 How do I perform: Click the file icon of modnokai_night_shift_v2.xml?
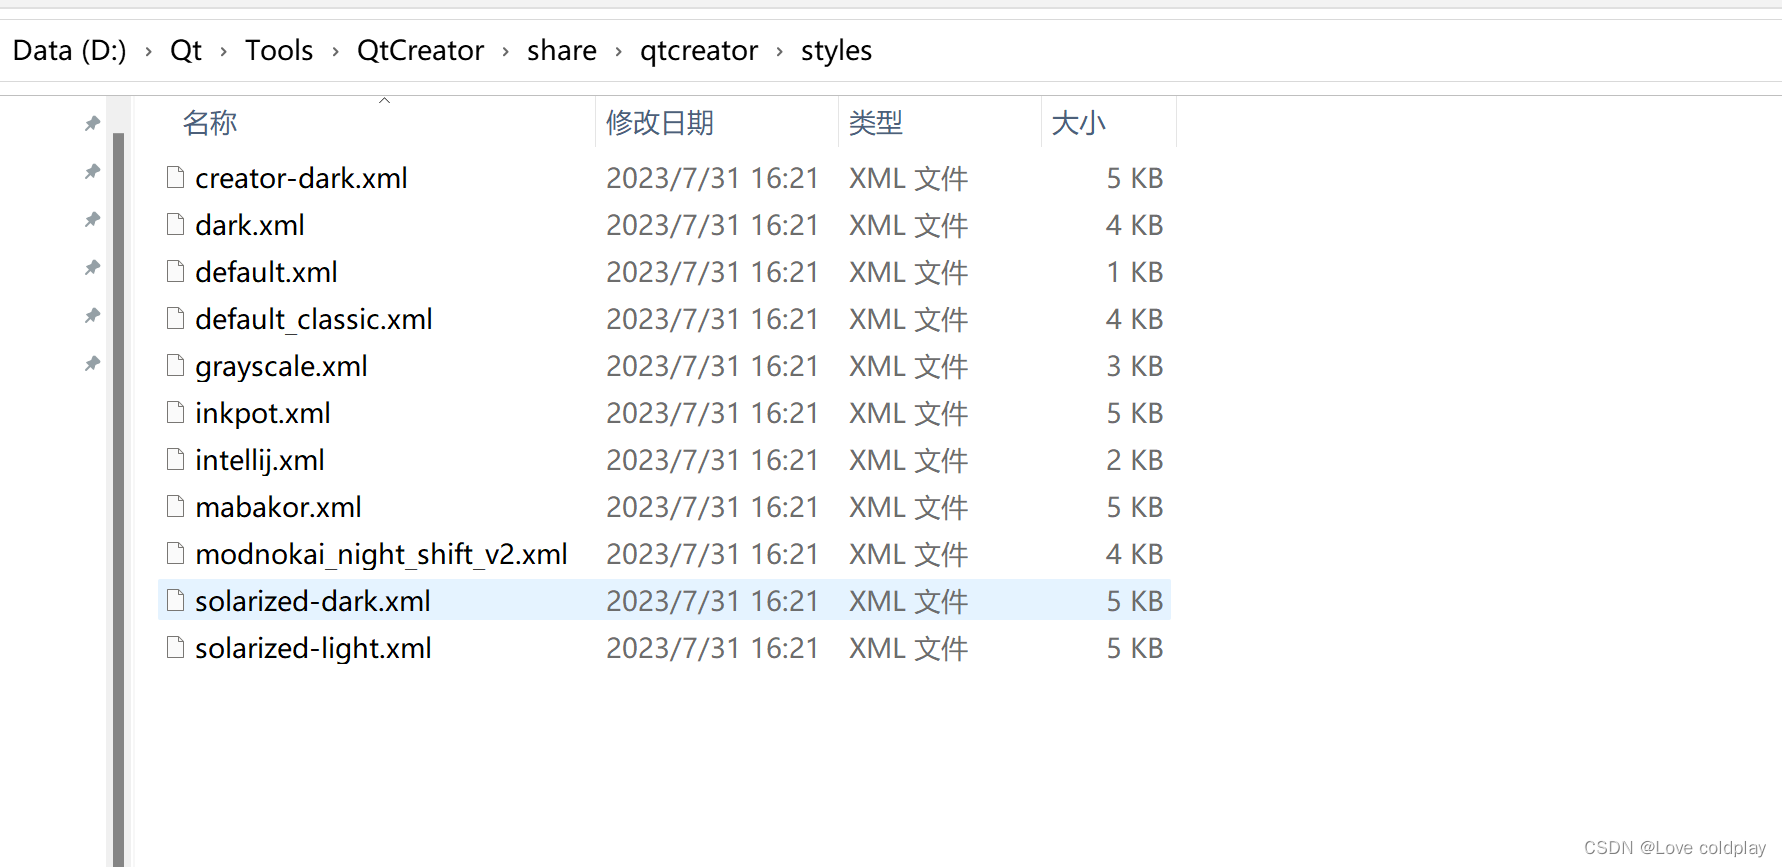pos(175,554)
